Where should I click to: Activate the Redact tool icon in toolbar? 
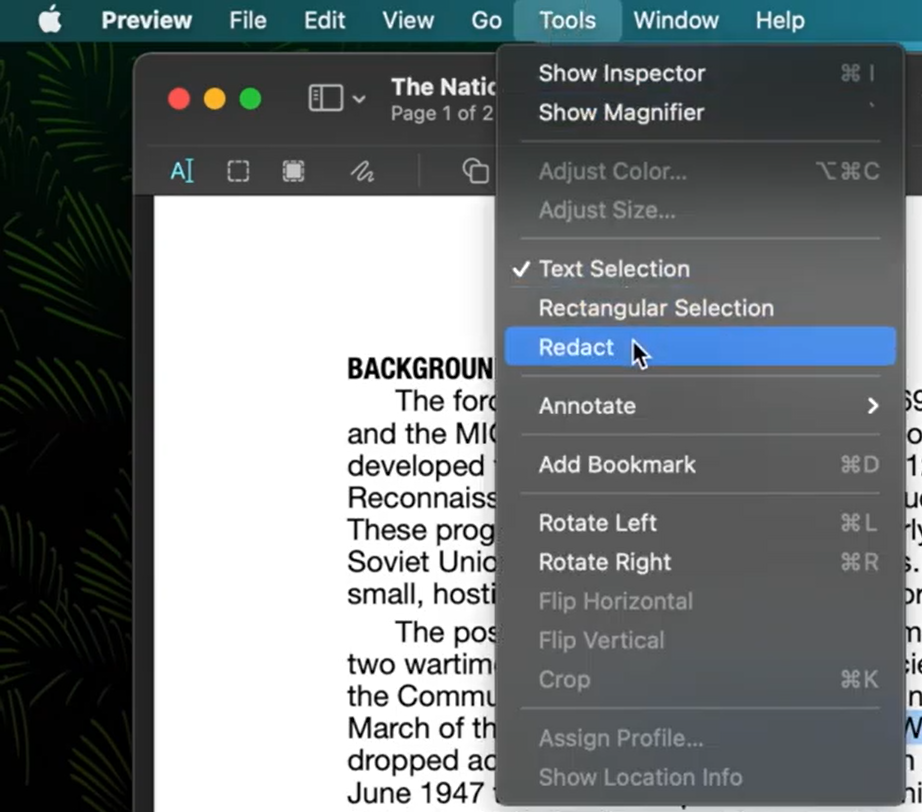293,172
